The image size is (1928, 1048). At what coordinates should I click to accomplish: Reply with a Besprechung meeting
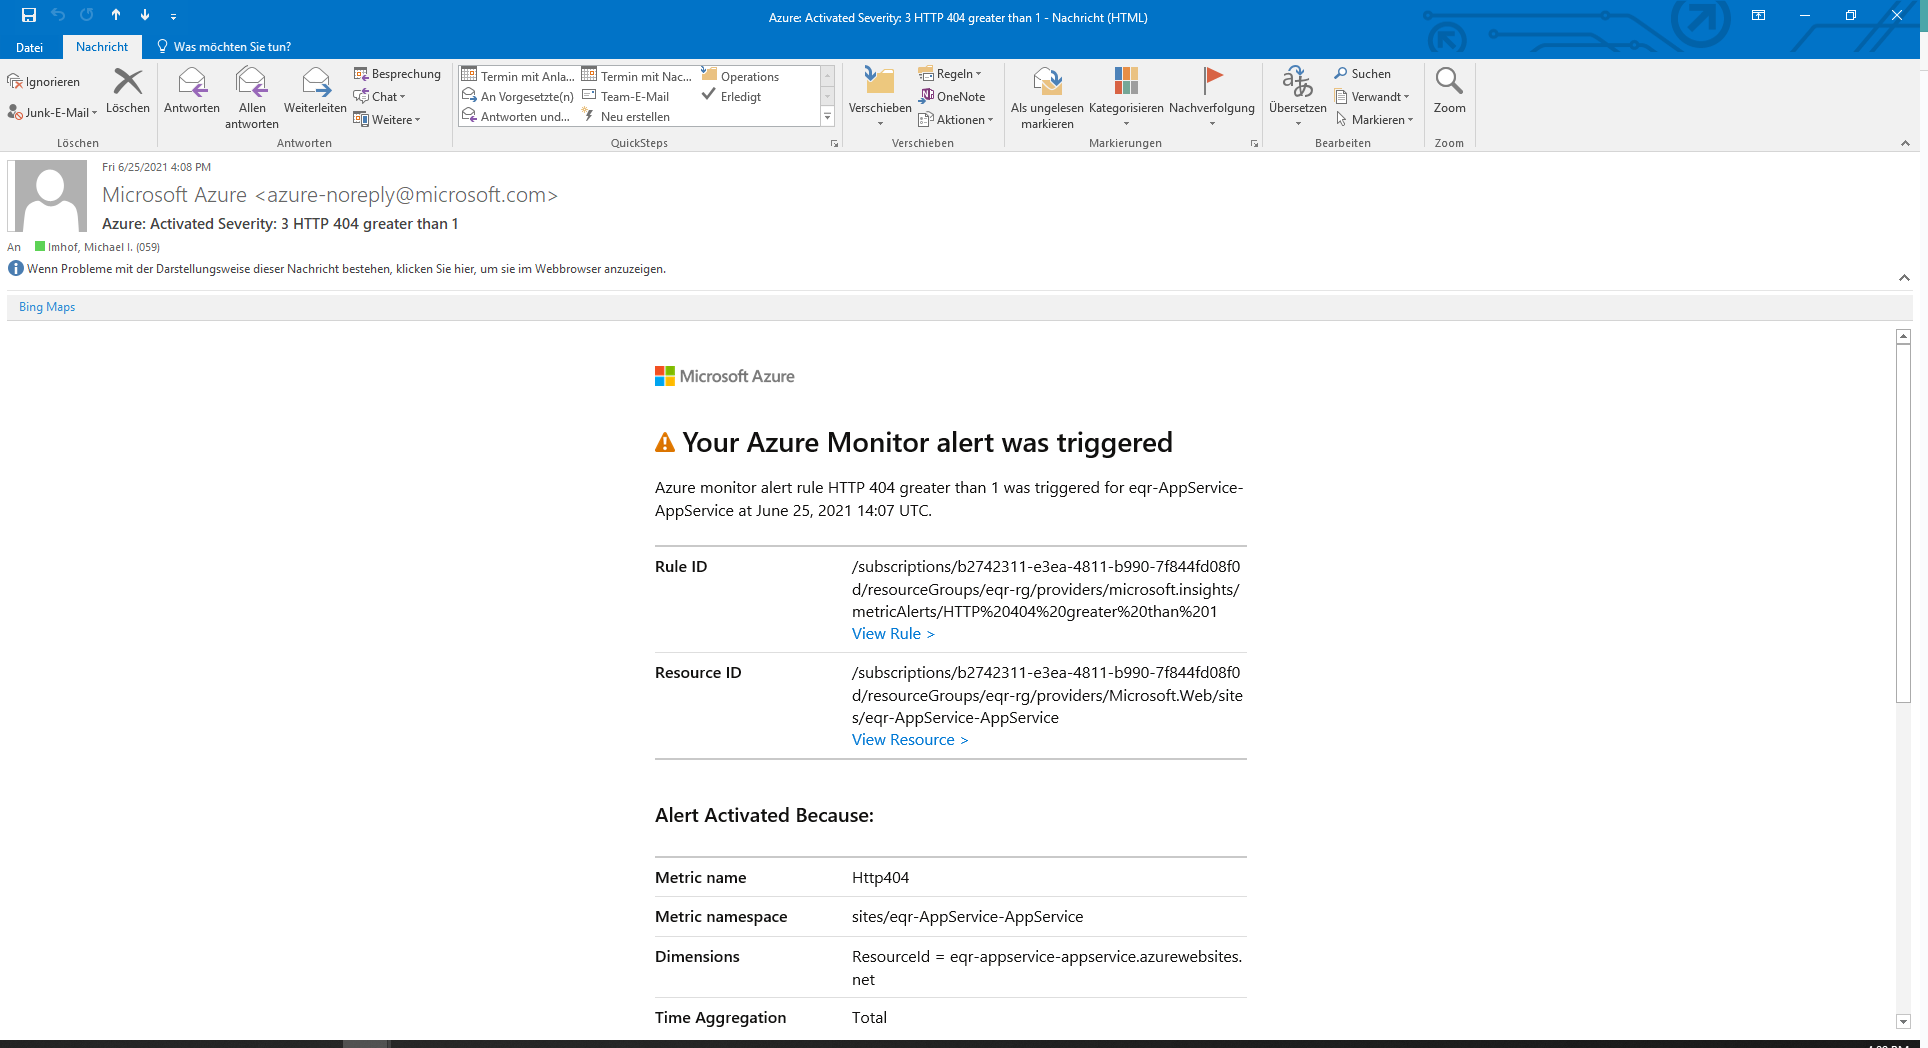pyautogui.click(x=397, y=74)
